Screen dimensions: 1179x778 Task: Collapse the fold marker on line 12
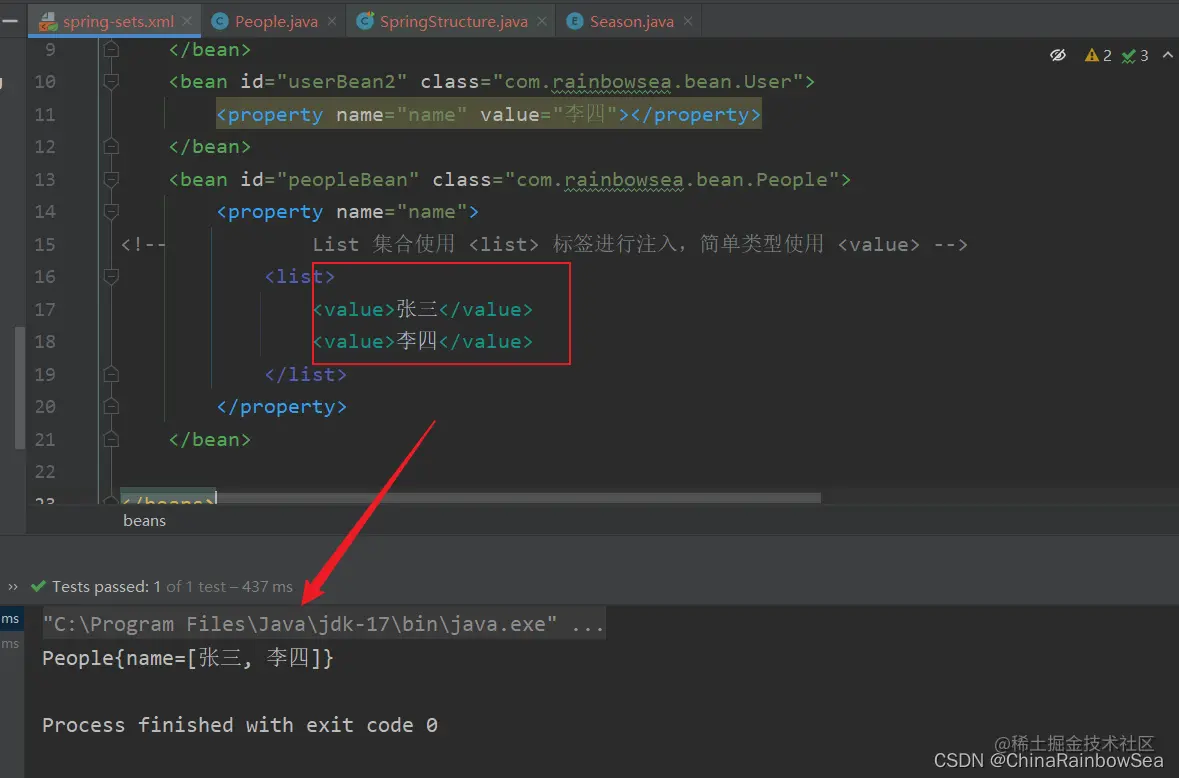pyautogui.click(x=111, y=146)
